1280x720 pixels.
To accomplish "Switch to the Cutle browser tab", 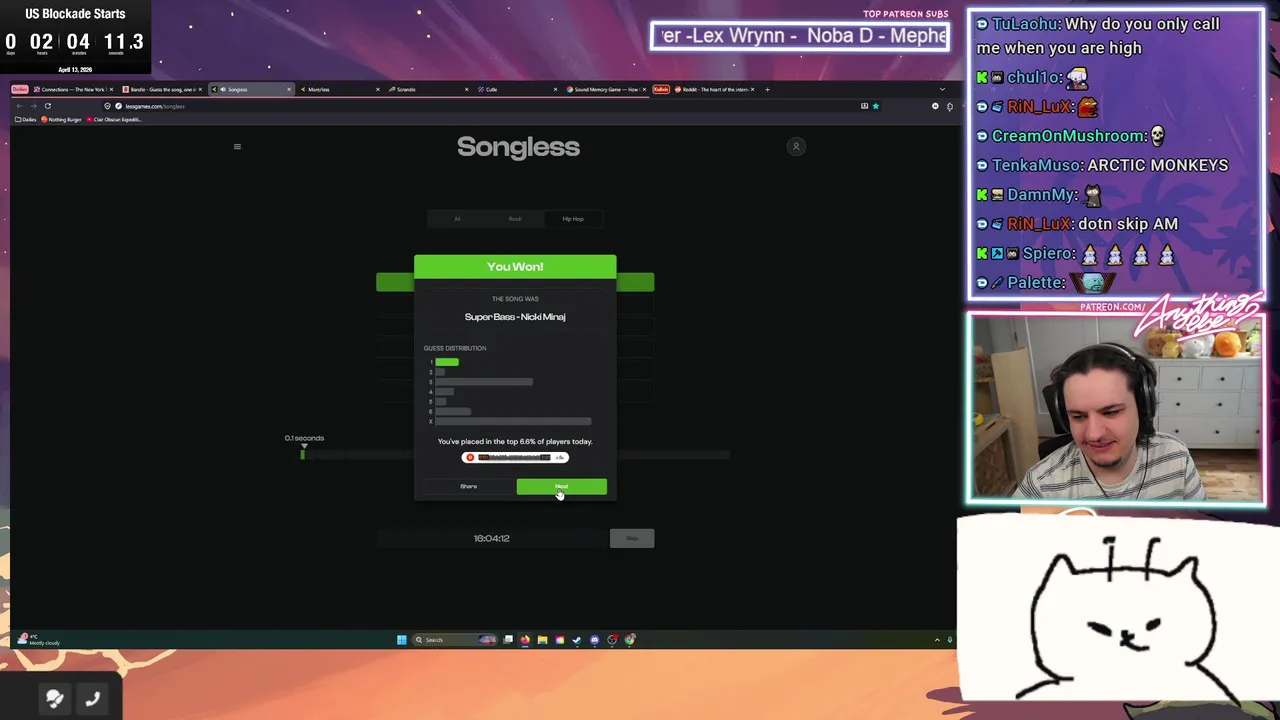I will click(517, 89).
